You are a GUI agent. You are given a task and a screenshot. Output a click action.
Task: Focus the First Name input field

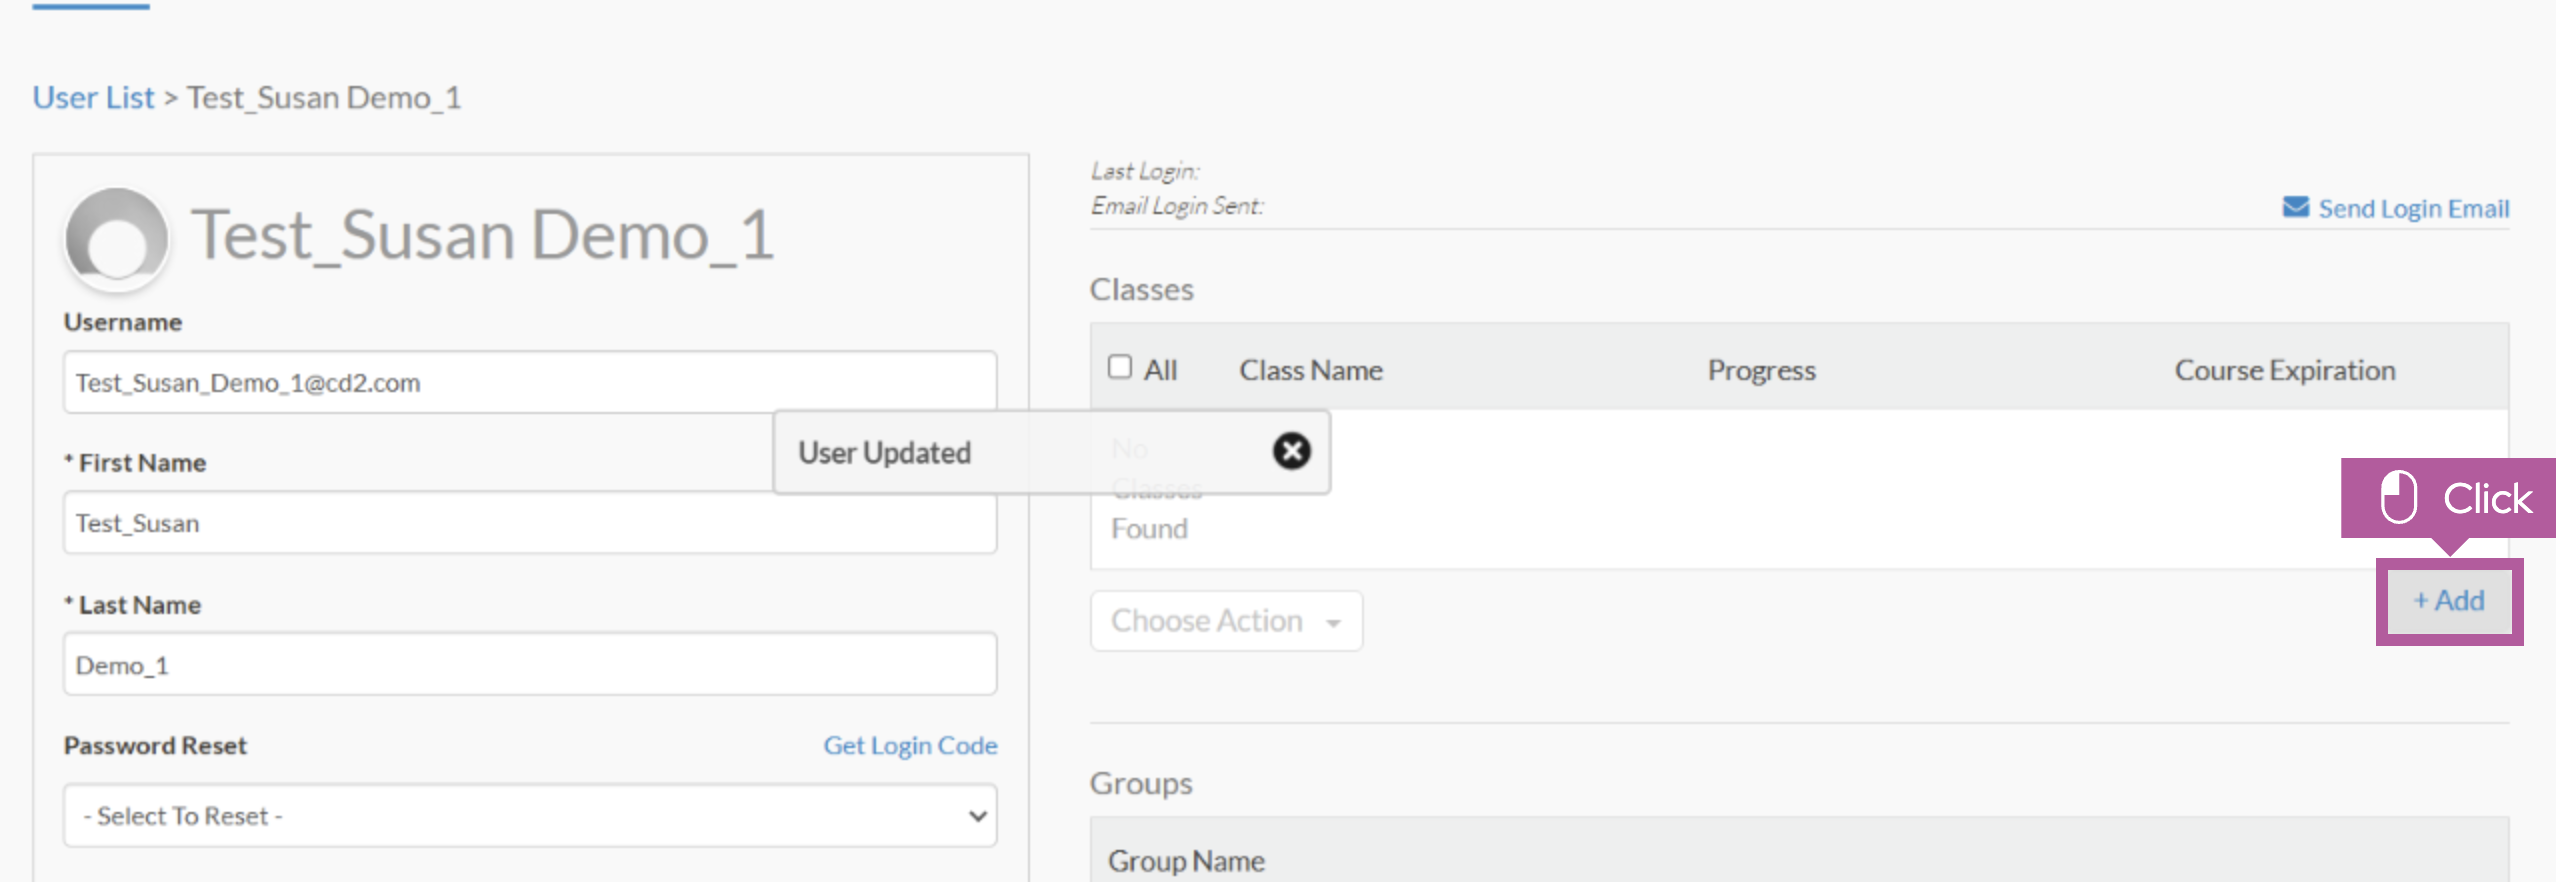click(x=530, y=523)
